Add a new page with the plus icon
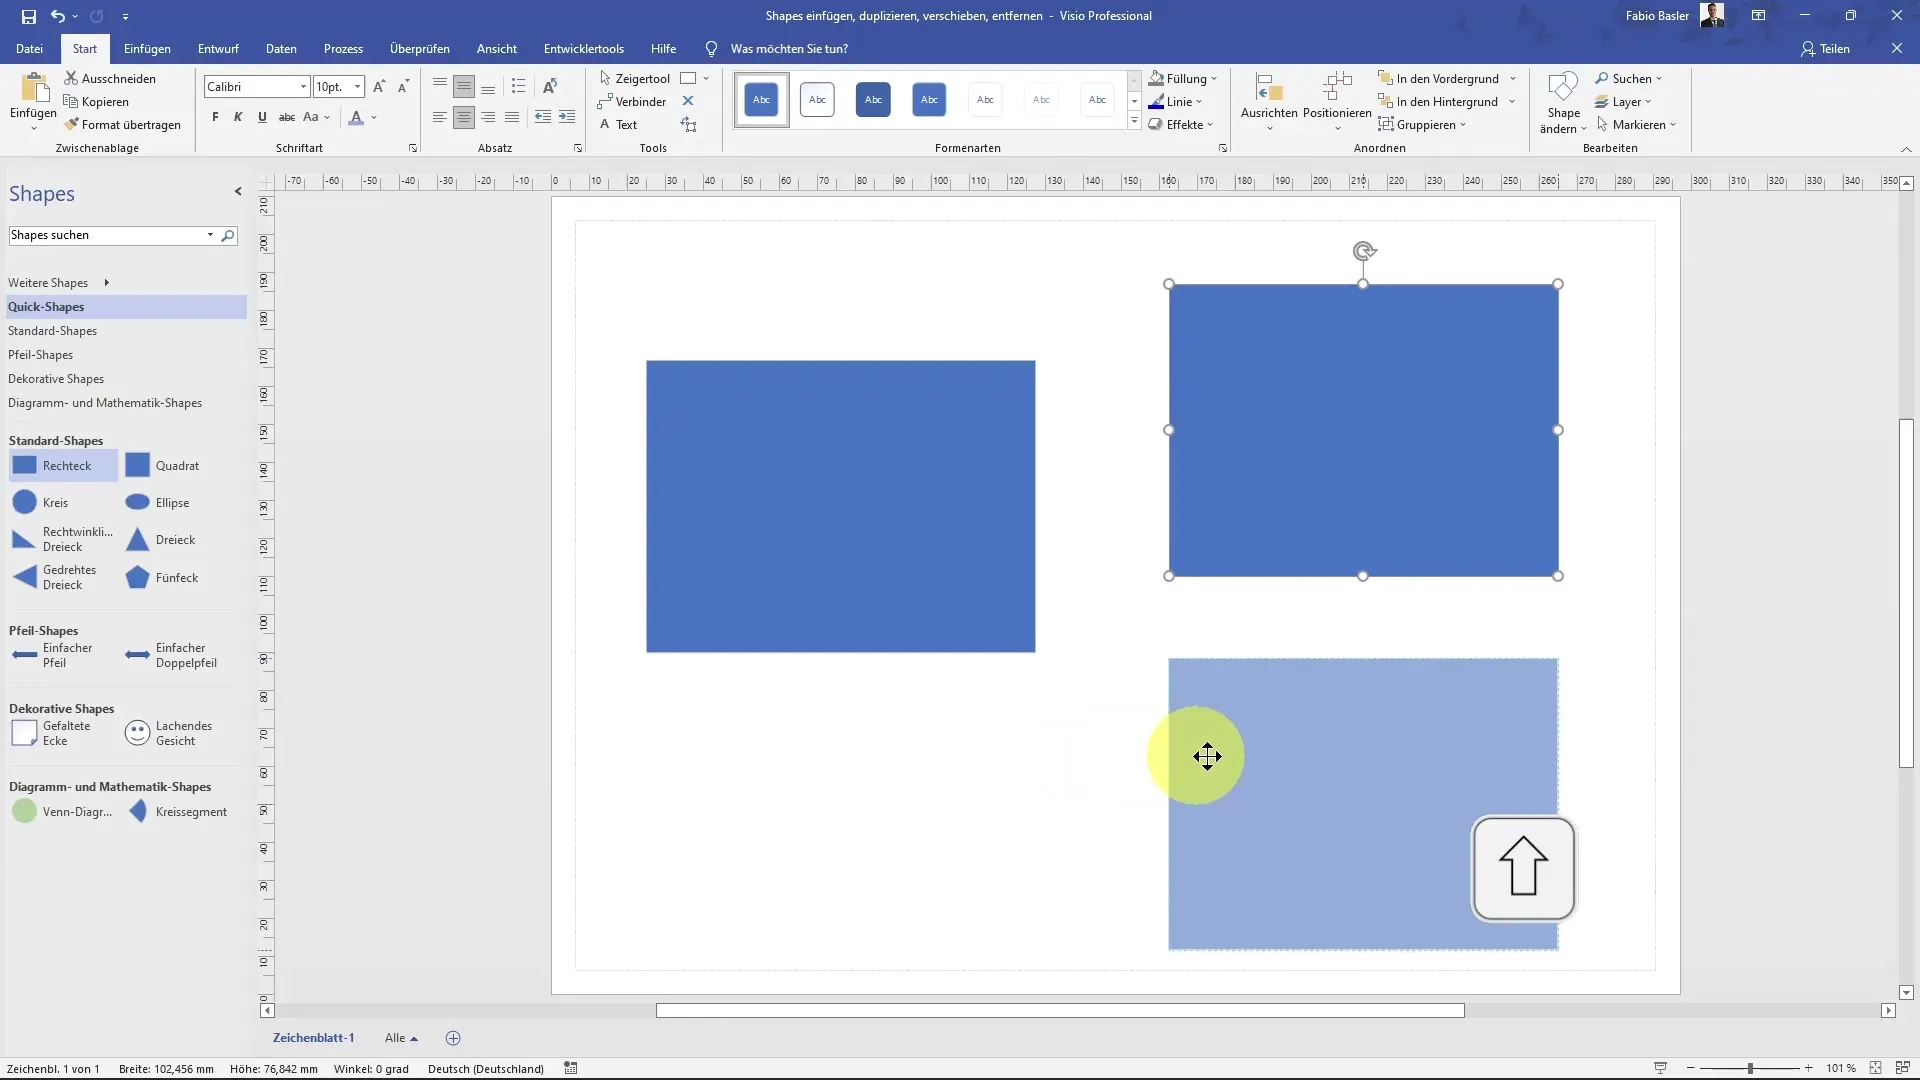Image resolution: width=1920 pixels, height=1080 pixels. tap(453, 1038)
